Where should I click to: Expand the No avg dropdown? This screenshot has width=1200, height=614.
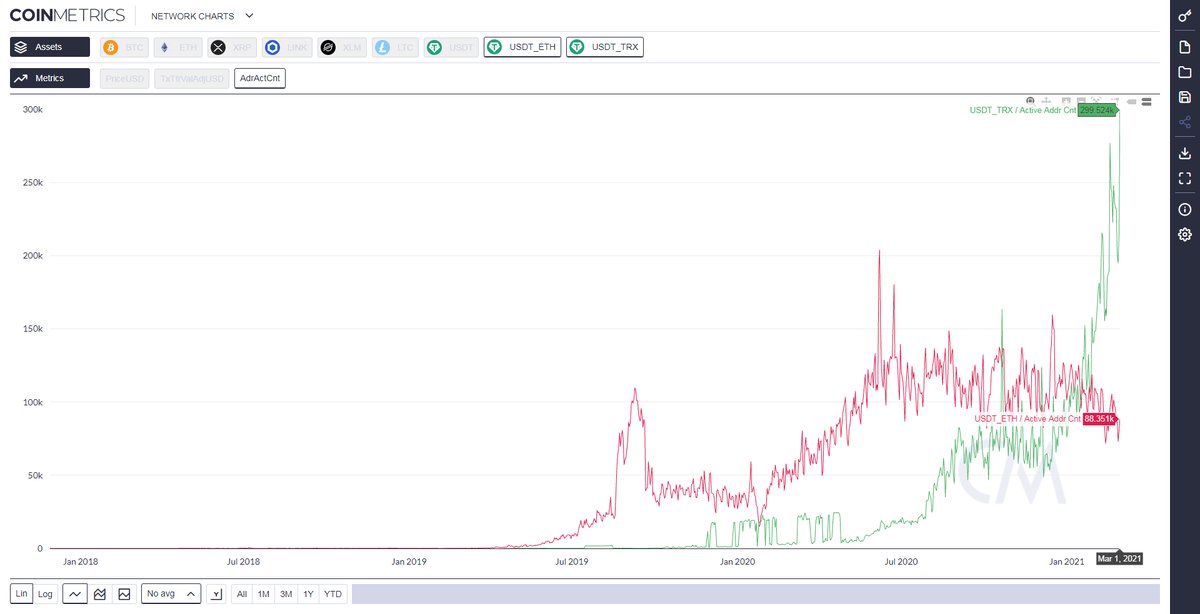click(172, 593)
